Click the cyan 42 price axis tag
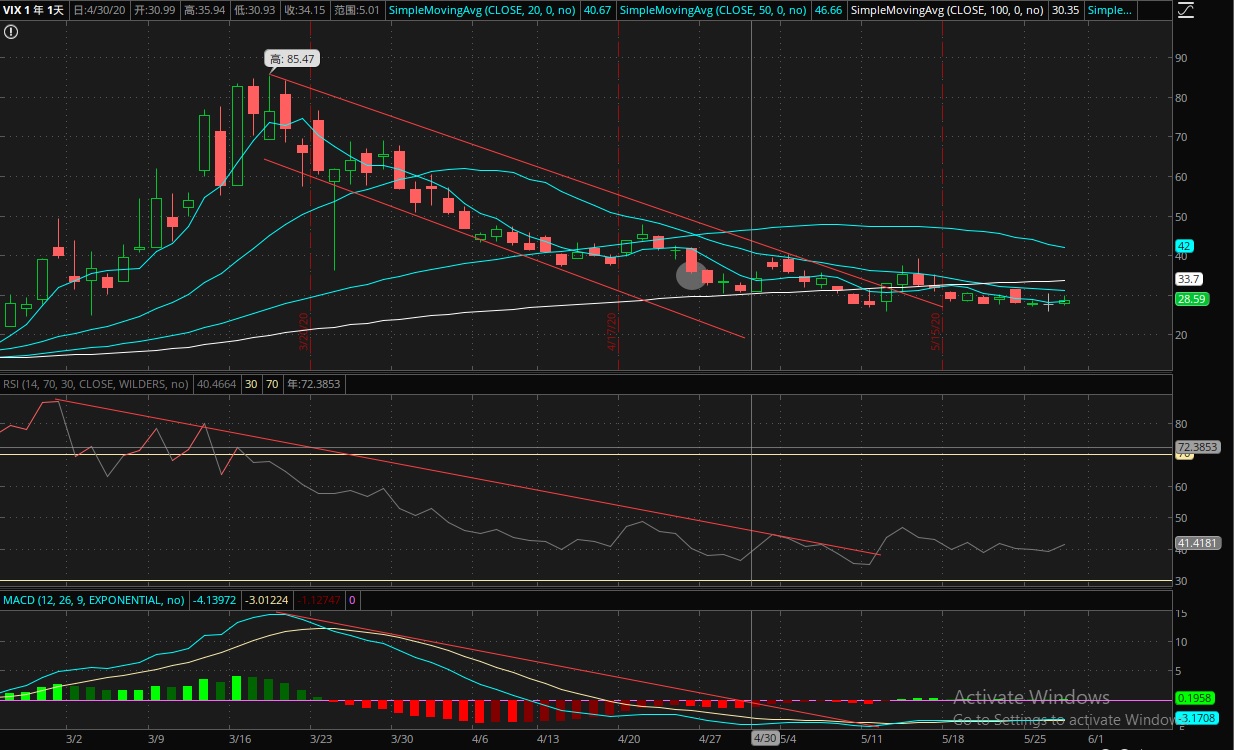Screen dimensions: 1234x750 (x=1183, y=246)
